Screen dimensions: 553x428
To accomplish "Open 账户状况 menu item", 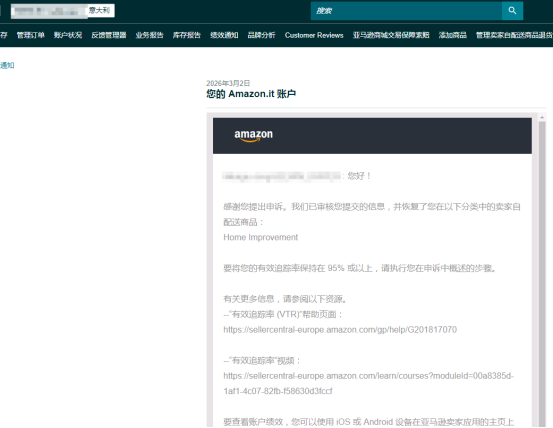I will pyautogui.click(x=68, y=35).
